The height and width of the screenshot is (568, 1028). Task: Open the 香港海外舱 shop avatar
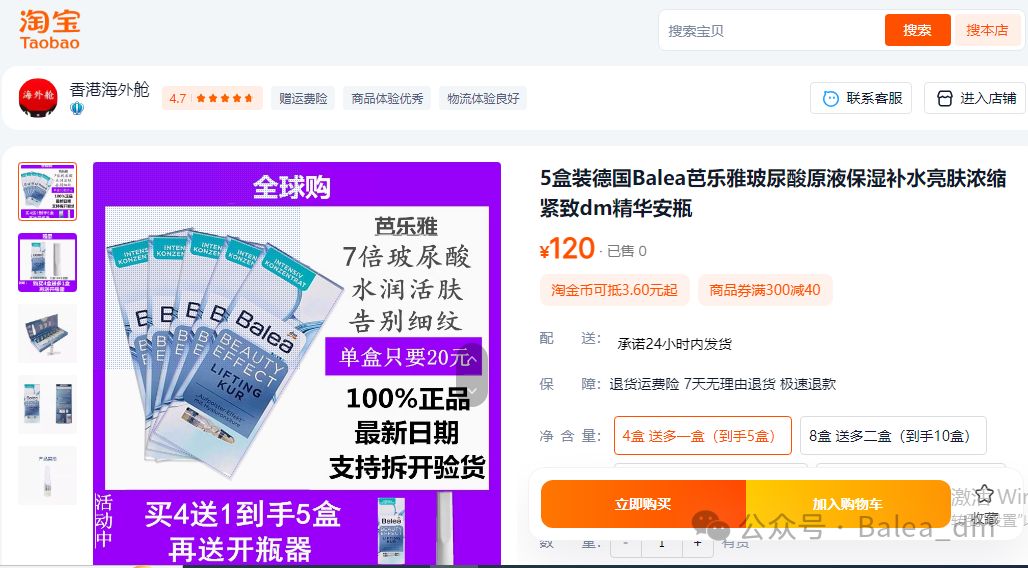click(38, 98)
